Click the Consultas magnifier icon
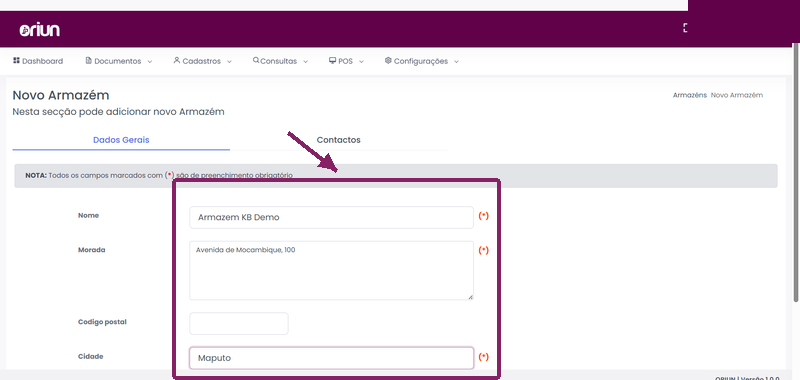 coord(256,60)
